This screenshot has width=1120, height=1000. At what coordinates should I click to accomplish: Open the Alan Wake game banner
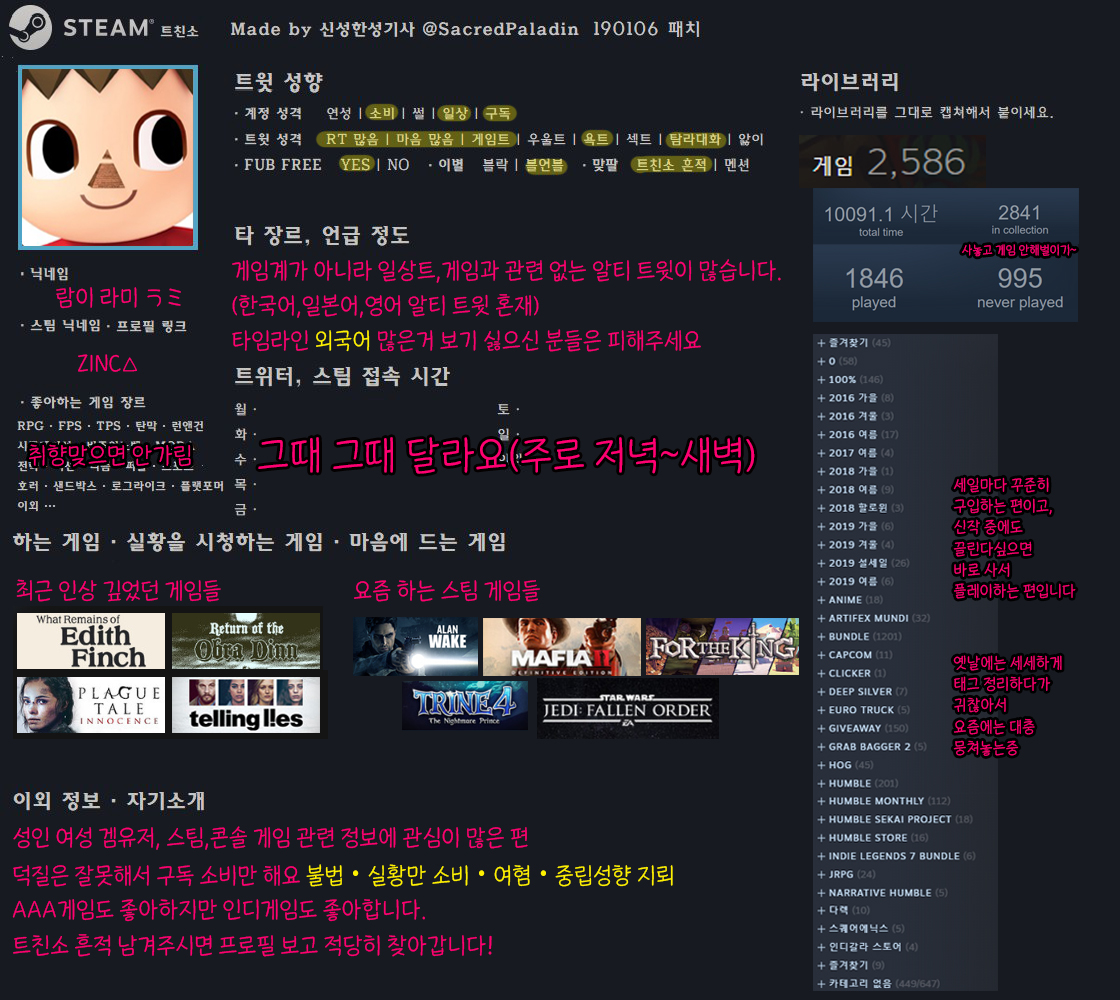(416, 646)
